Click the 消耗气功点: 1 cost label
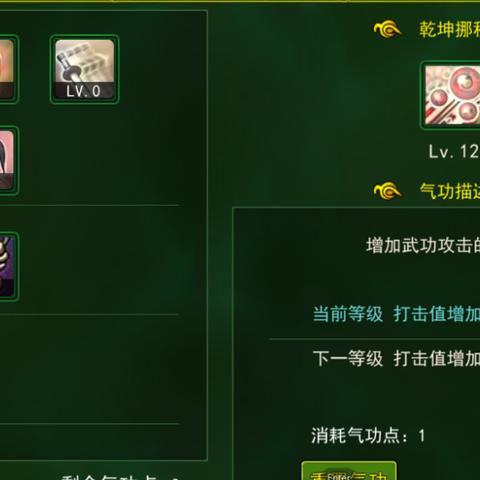Viewport: 480px width, 480px height. point(368,435)
